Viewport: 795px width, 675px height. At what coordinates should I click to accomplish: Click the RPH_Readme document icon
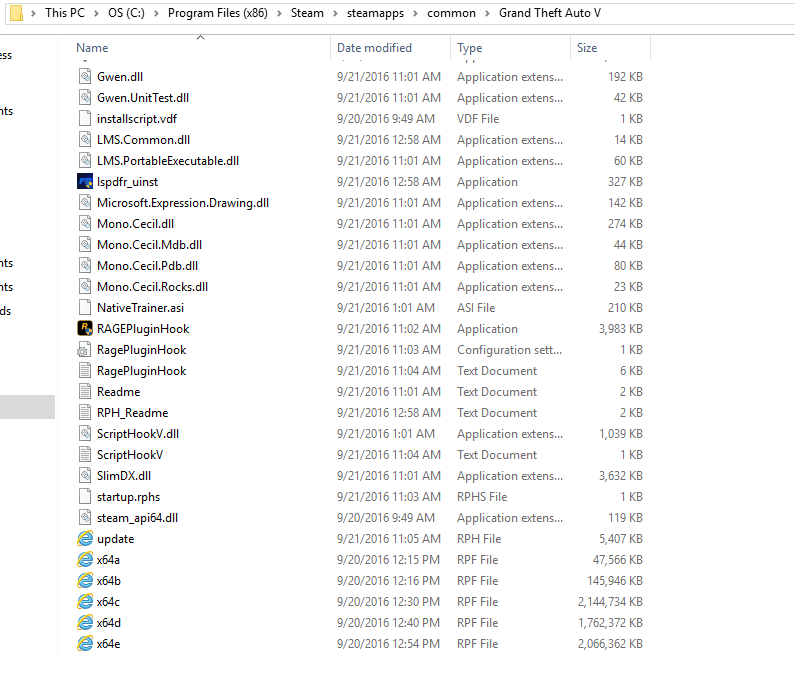pos(85,413)
